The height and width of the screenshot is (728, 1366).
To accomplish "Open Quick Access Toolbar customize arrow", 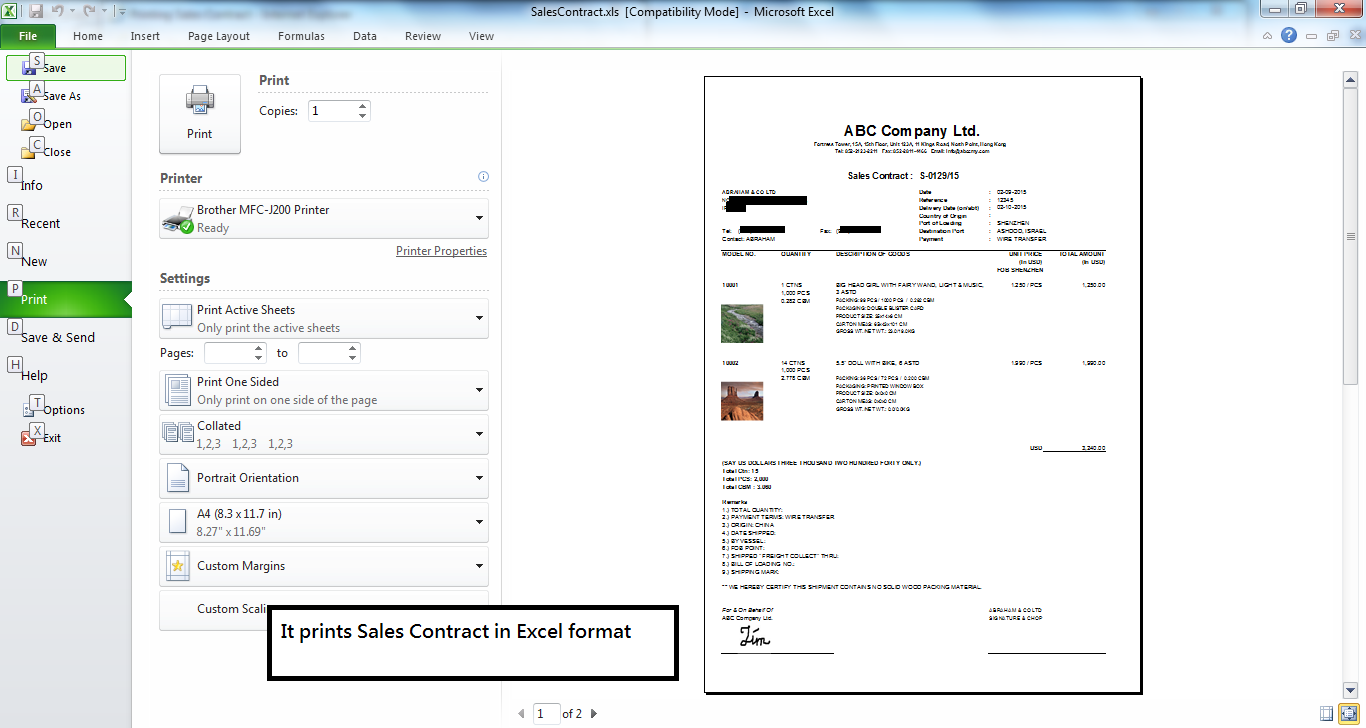I will [121, 12].
